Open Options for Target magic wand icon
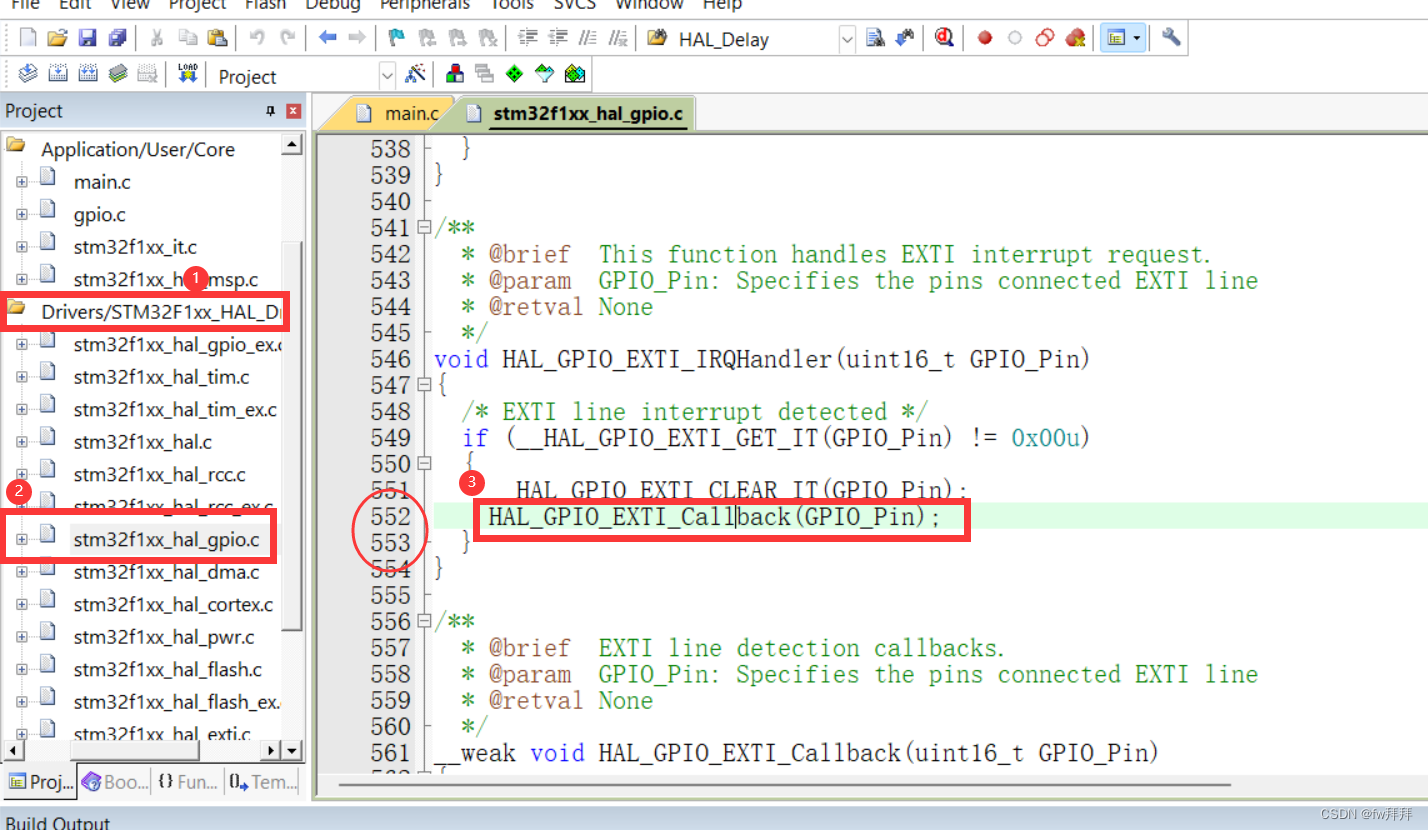Screen dimensions: 1428x830 416,74
